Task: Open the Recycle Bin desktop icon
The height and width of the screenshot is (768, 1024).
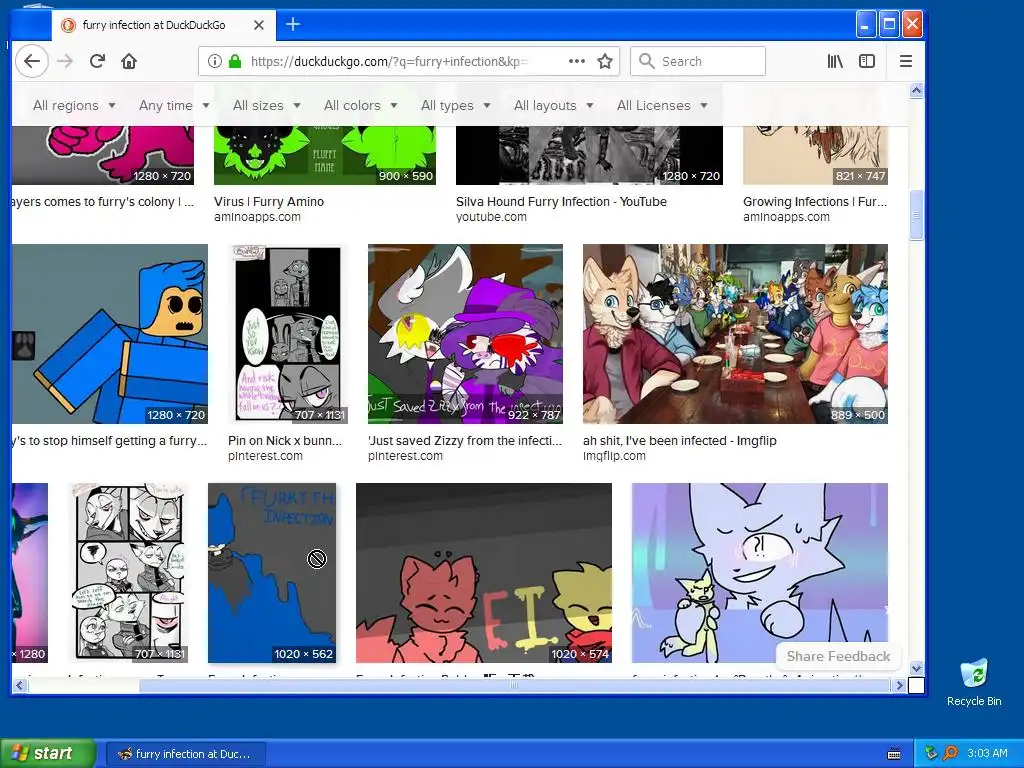Action: pyautogui.click(x=974, y=682)
